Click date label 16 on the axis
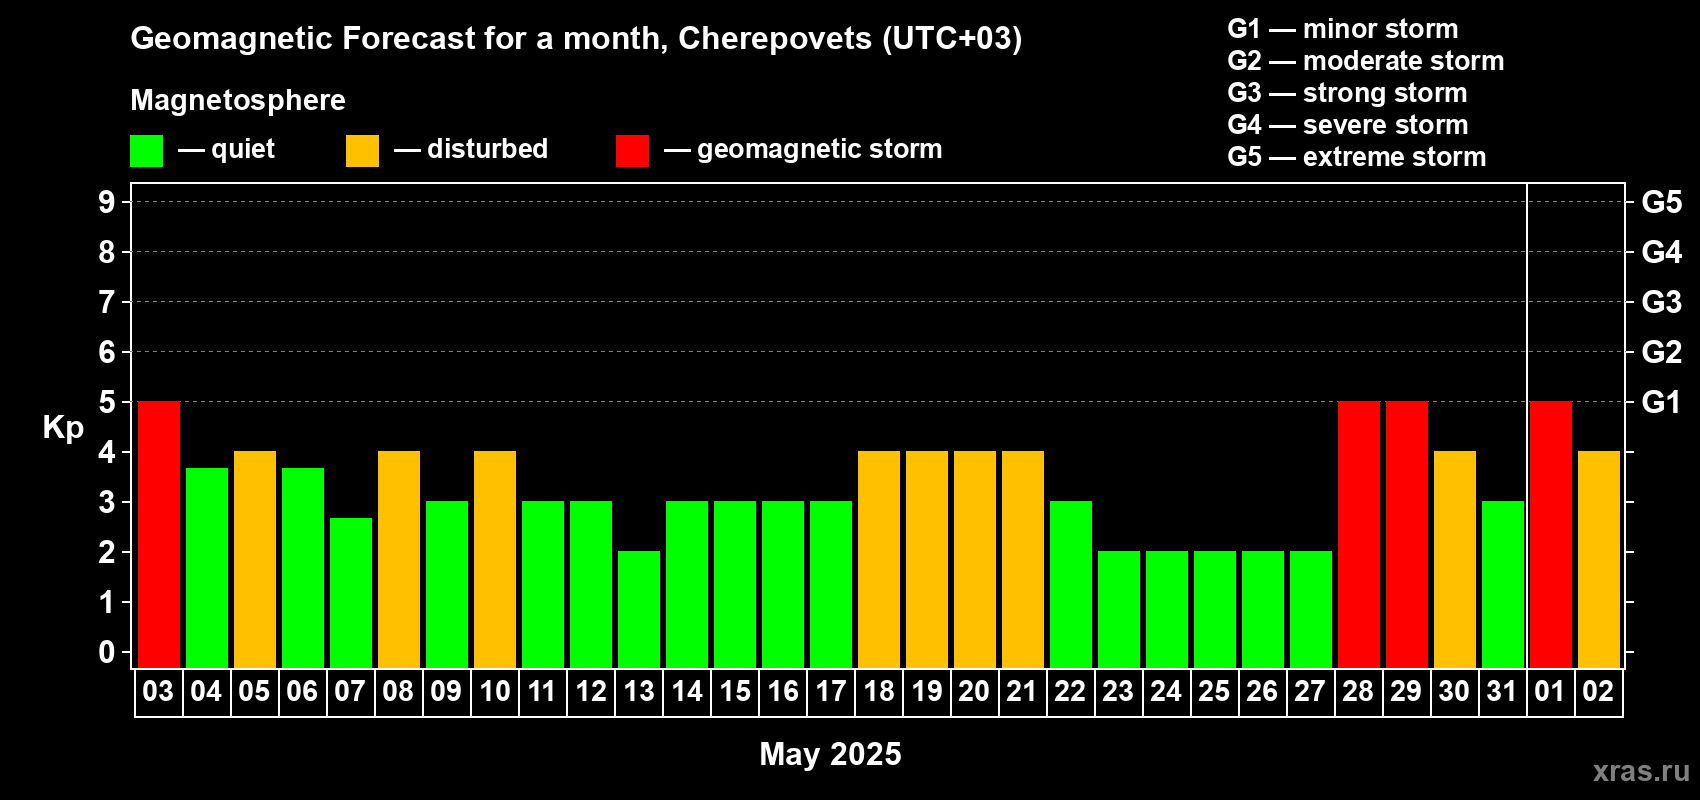Image resolution: width=1700 pixels, height=800 pixels. [x=782, y=692]
